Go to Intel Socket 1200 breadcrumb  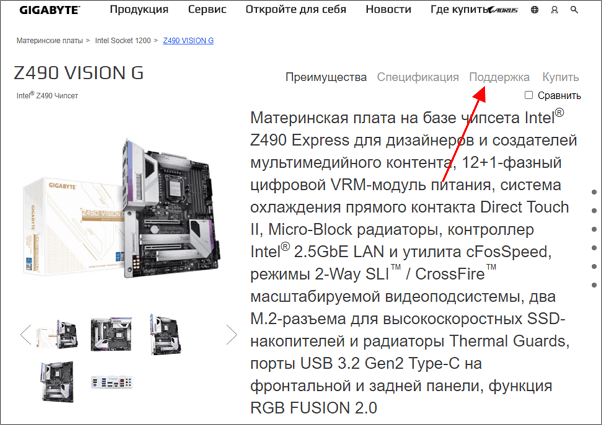pos(123,40)
